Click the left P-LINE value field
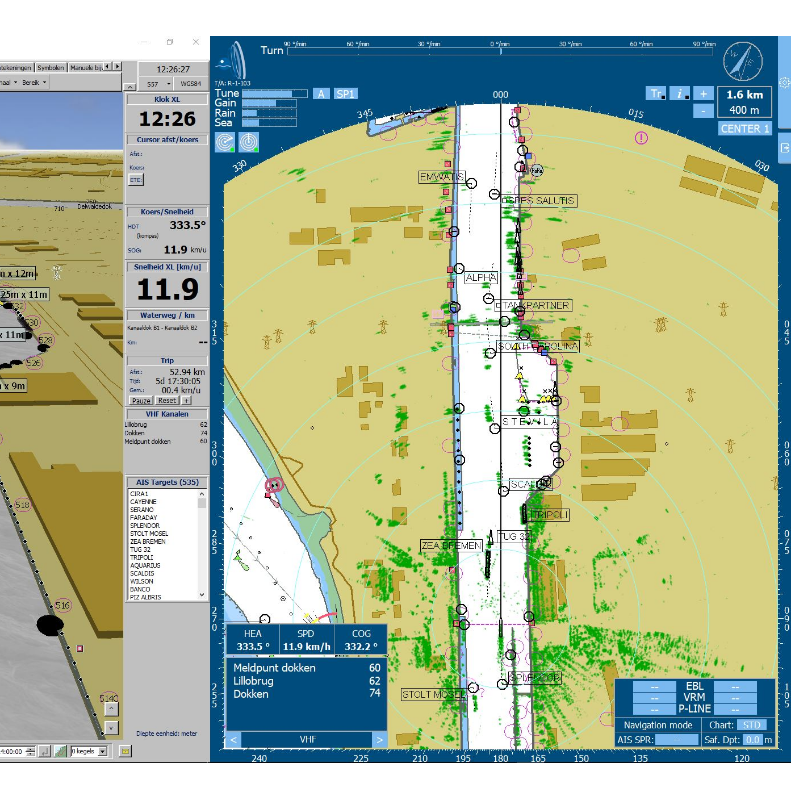 coord(655,709)
